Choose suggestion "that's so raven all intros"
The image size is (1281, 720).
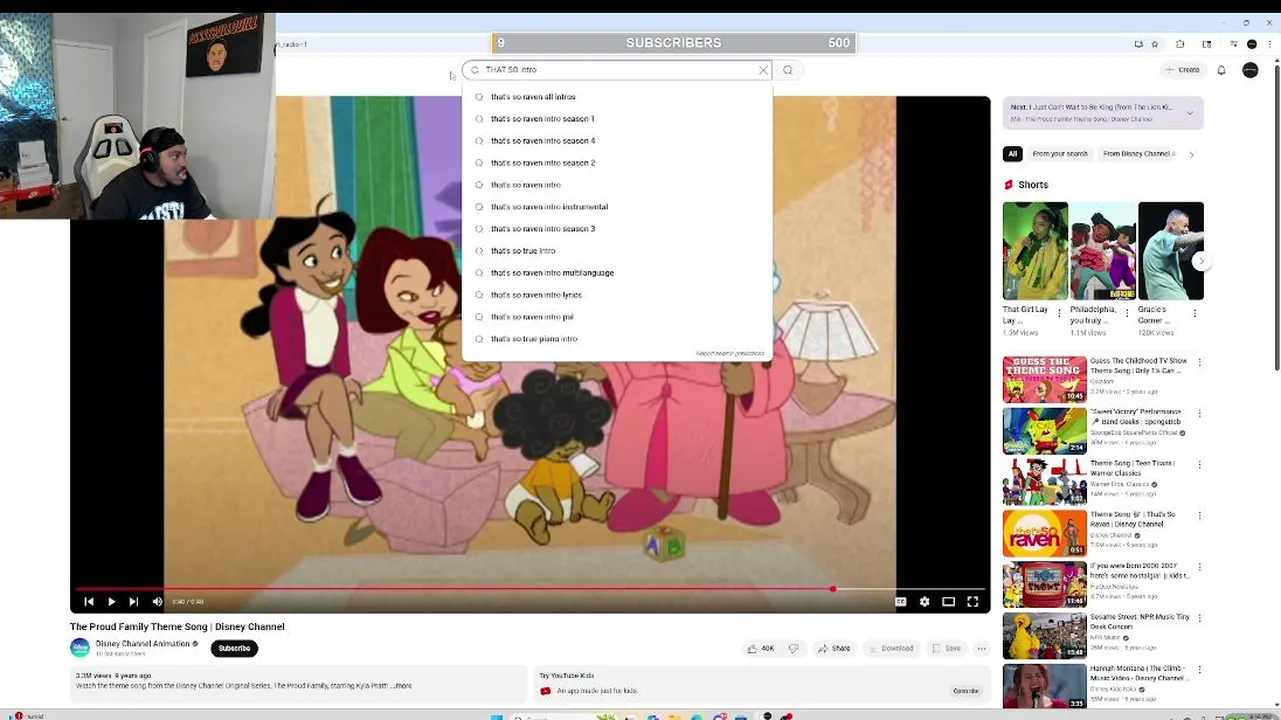click(x=617, y=97)
